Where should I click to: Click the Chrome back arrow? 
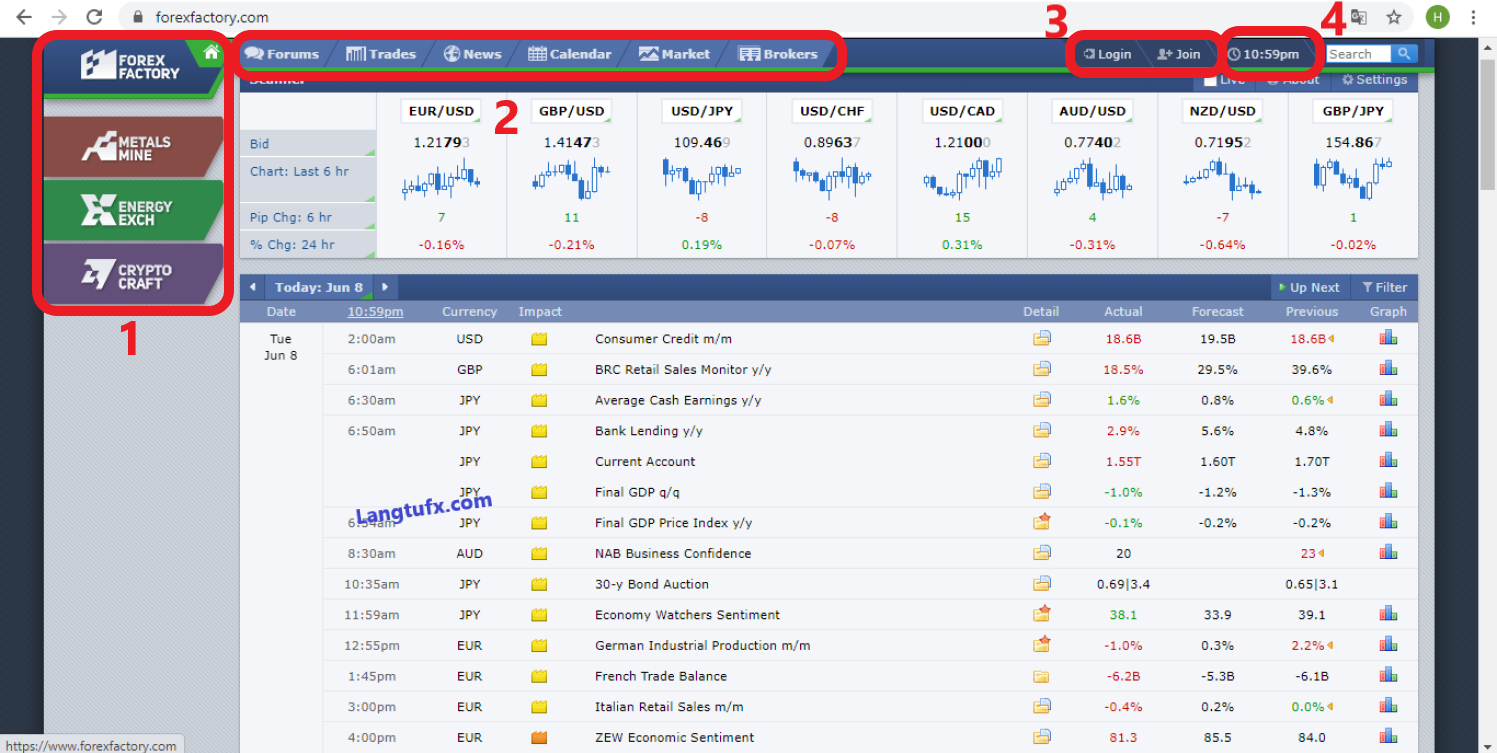point(24,17)
